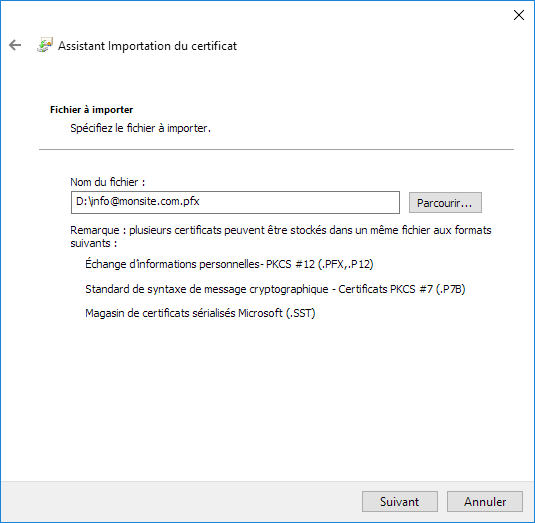Go back using the left arrow
Image resolution: width=535 pixels, height=523 pixels.
click(15, 45)
